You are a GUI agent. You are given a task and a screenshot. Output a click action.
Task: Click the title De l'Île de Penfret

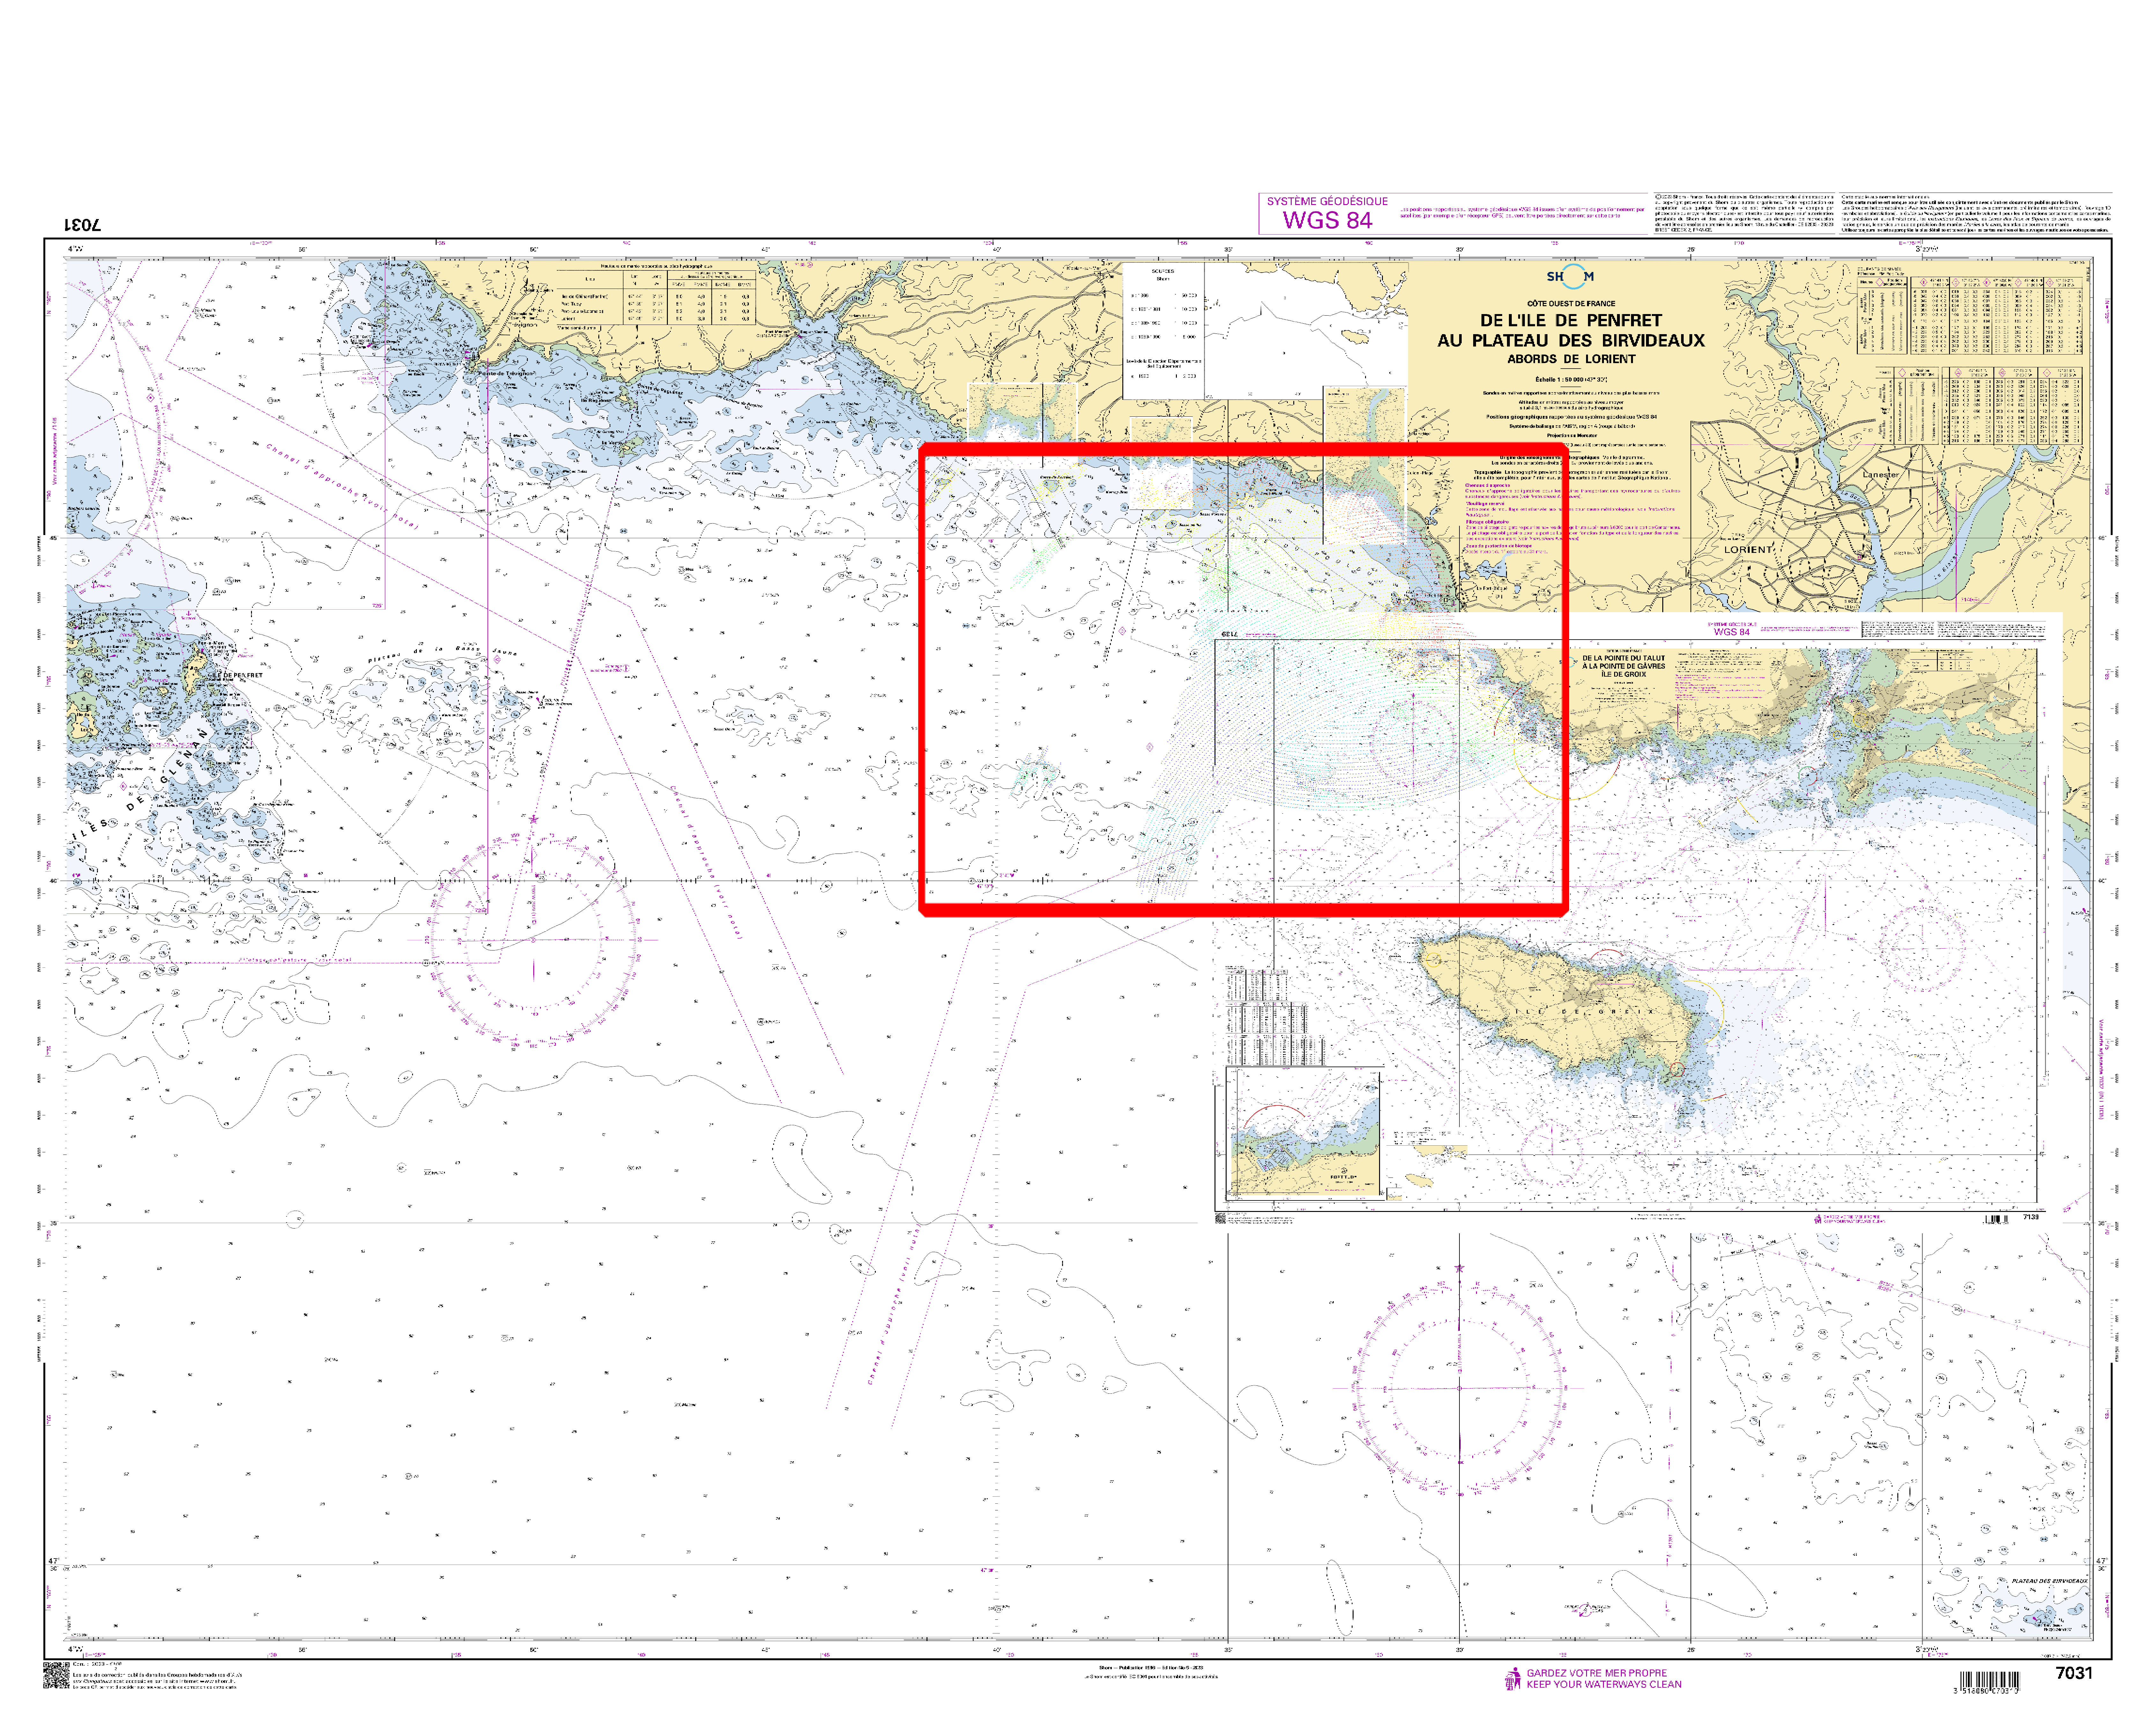pyautogui.click(x=1571, y=320)
